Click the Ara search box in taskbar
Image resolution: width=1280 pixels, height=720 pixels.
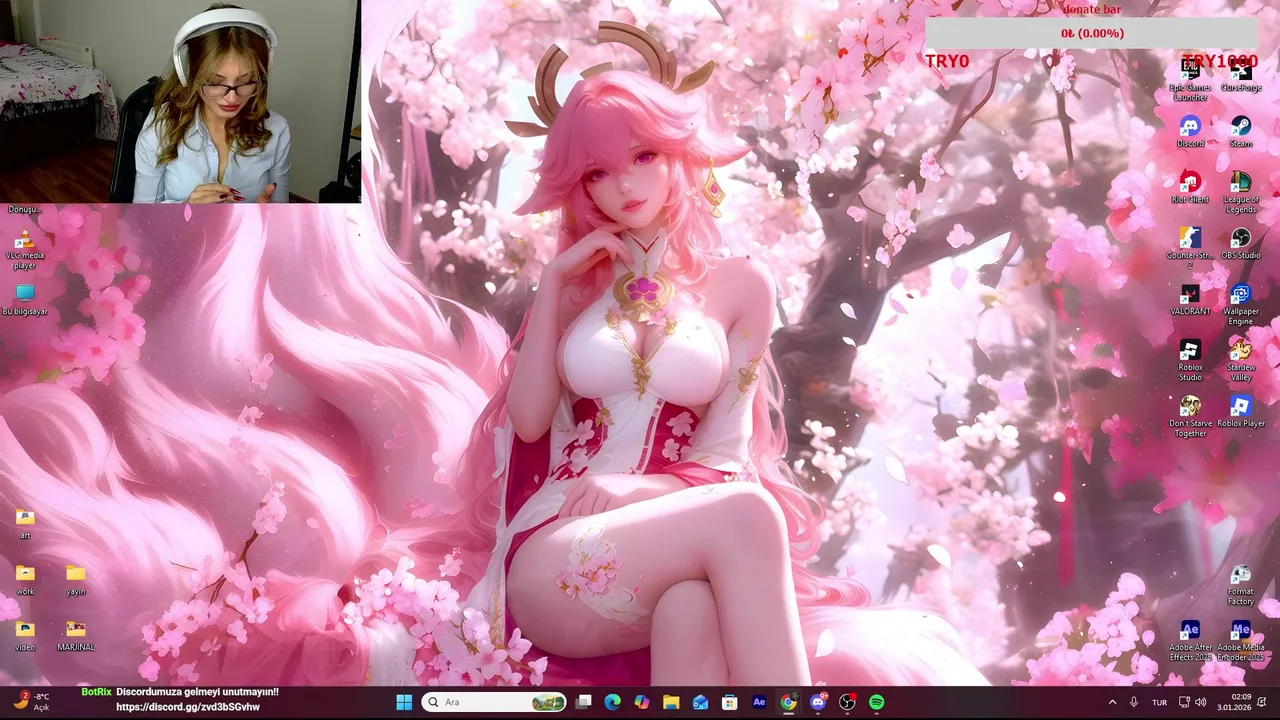click(x=494, y=702)
